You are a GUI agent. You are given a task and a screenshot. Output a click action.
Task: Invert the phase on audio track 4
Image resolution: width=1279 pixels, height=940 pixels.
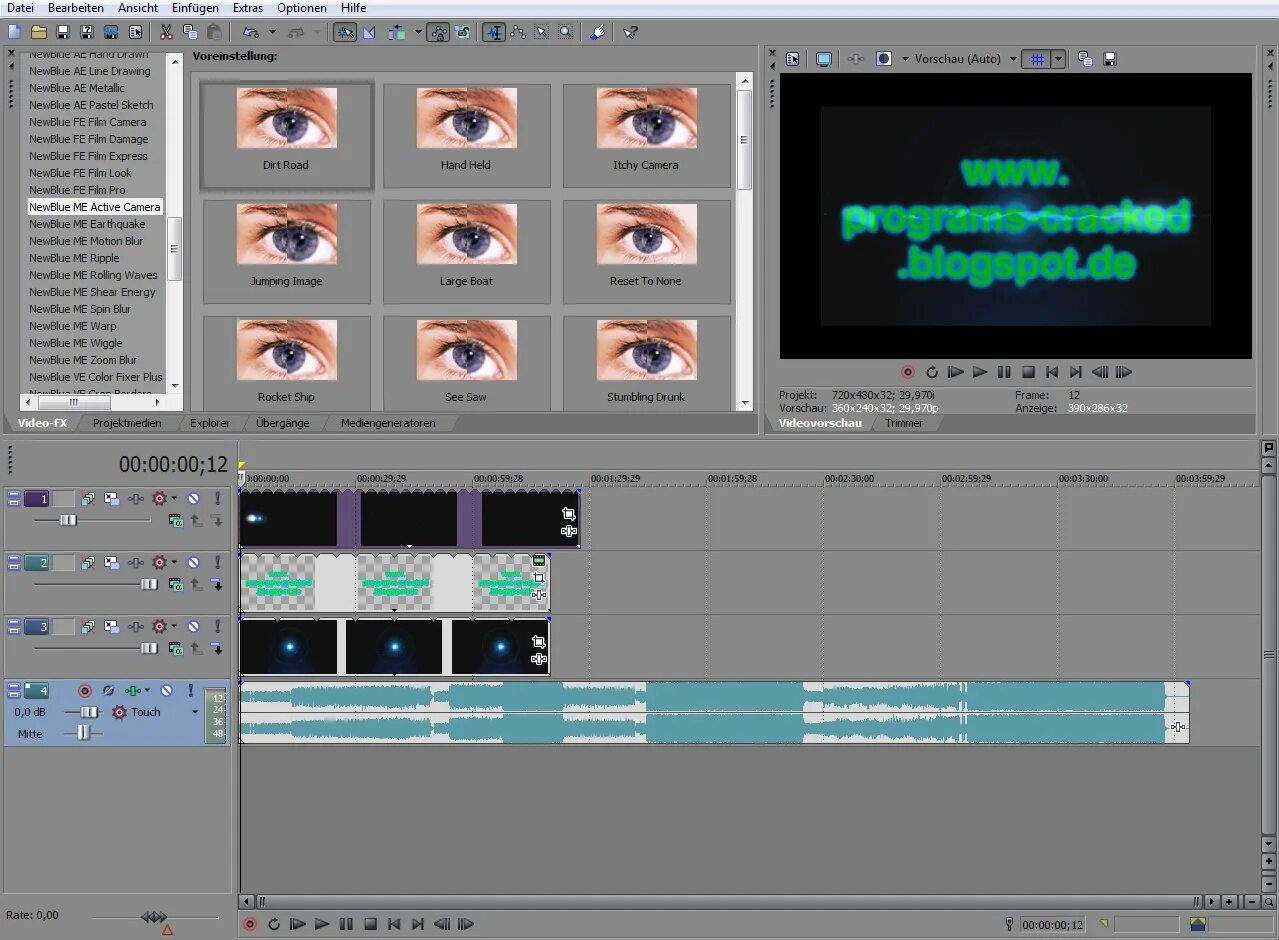pos(108,690)
